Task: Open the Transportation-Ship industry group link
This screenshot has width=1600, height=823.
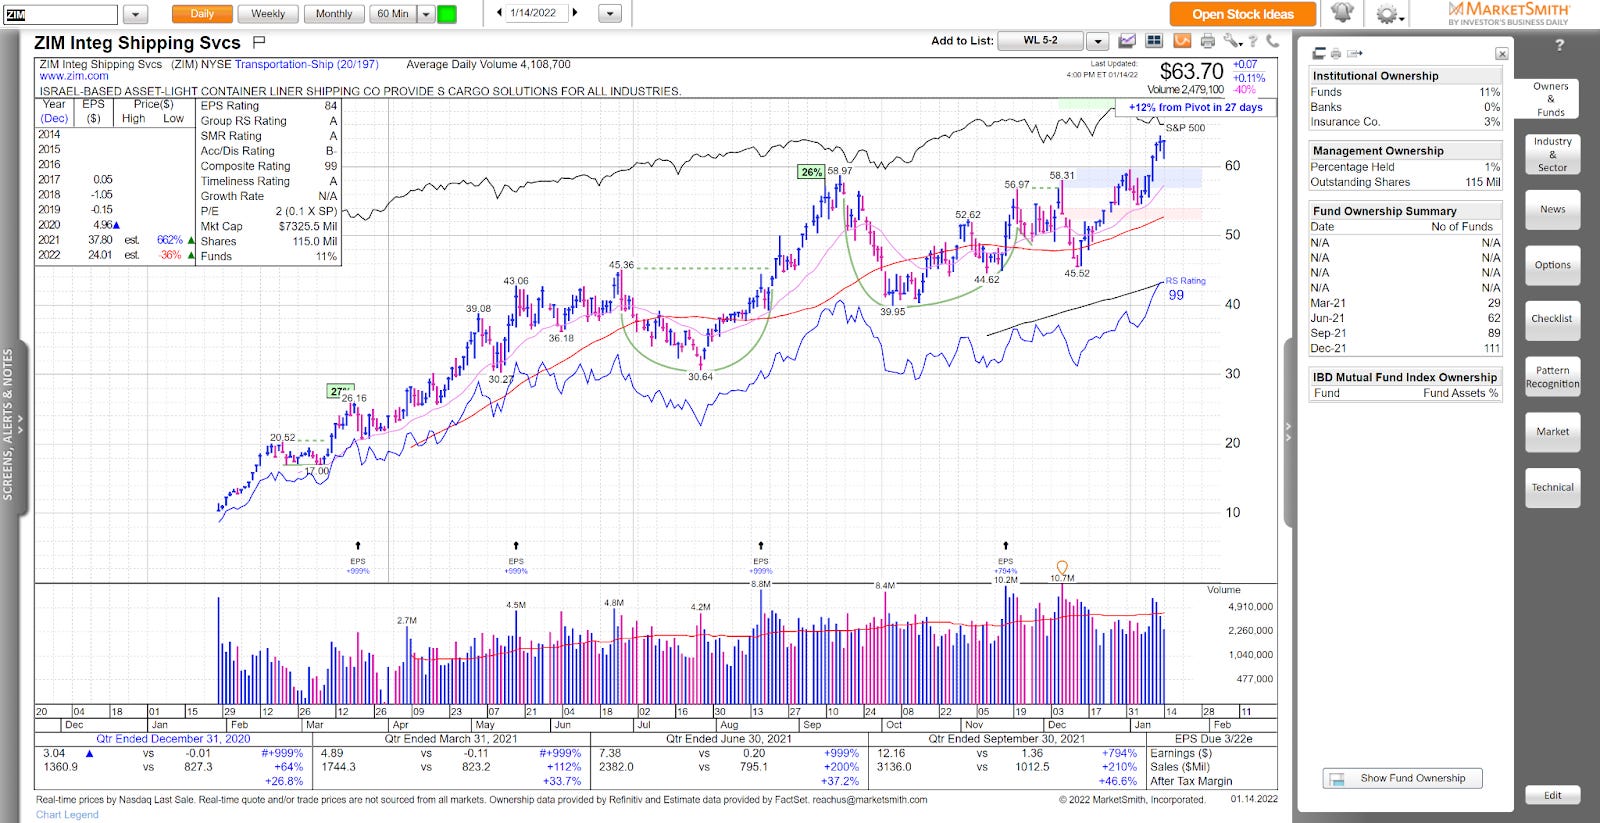Action: coord(306,64)
